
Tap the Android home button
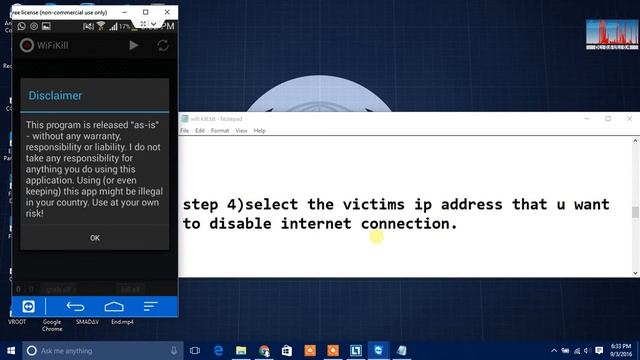tap(114, 307)
